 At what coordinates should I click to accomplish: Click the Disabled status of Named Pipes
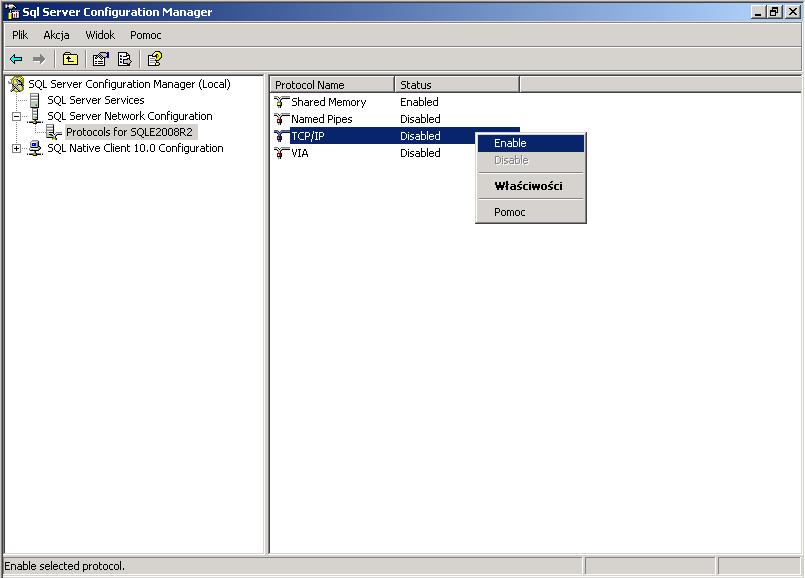(x=420, y=119)
